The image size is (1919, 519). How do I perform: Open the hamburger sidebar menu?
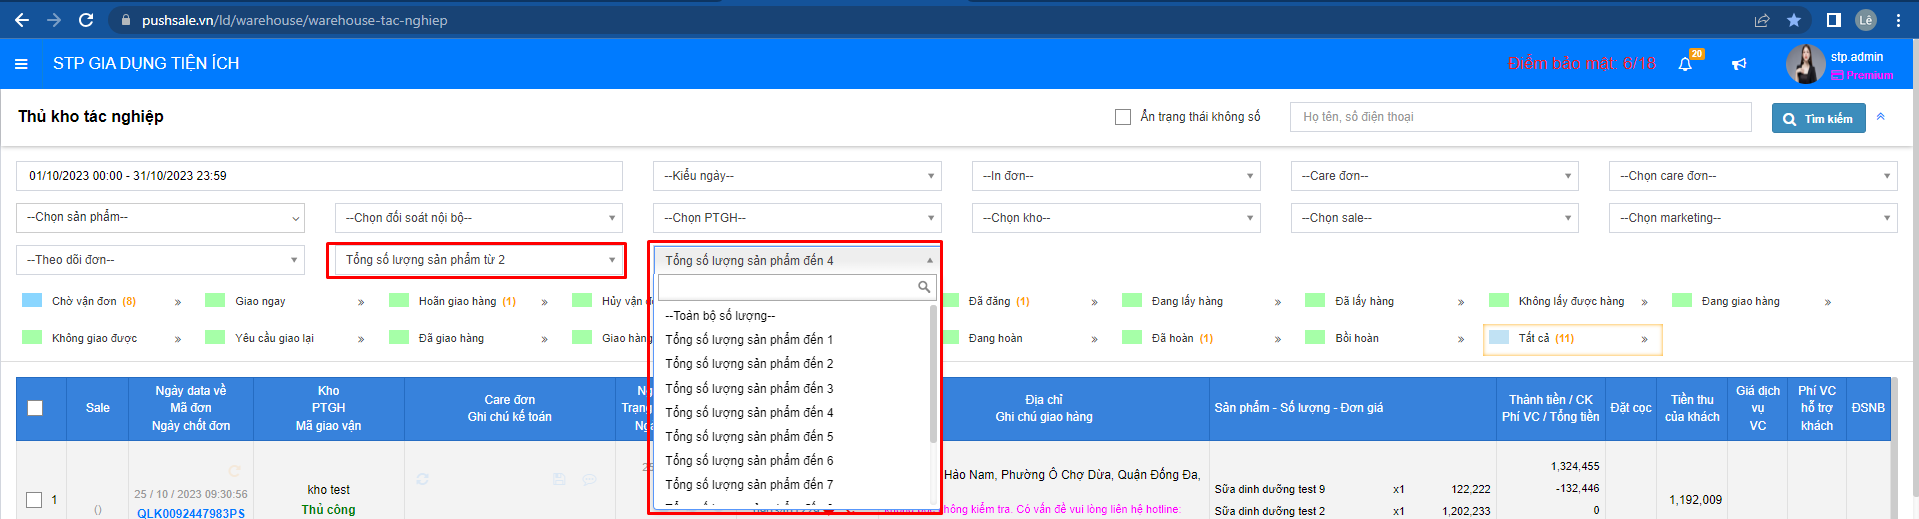tap(21, 64)
